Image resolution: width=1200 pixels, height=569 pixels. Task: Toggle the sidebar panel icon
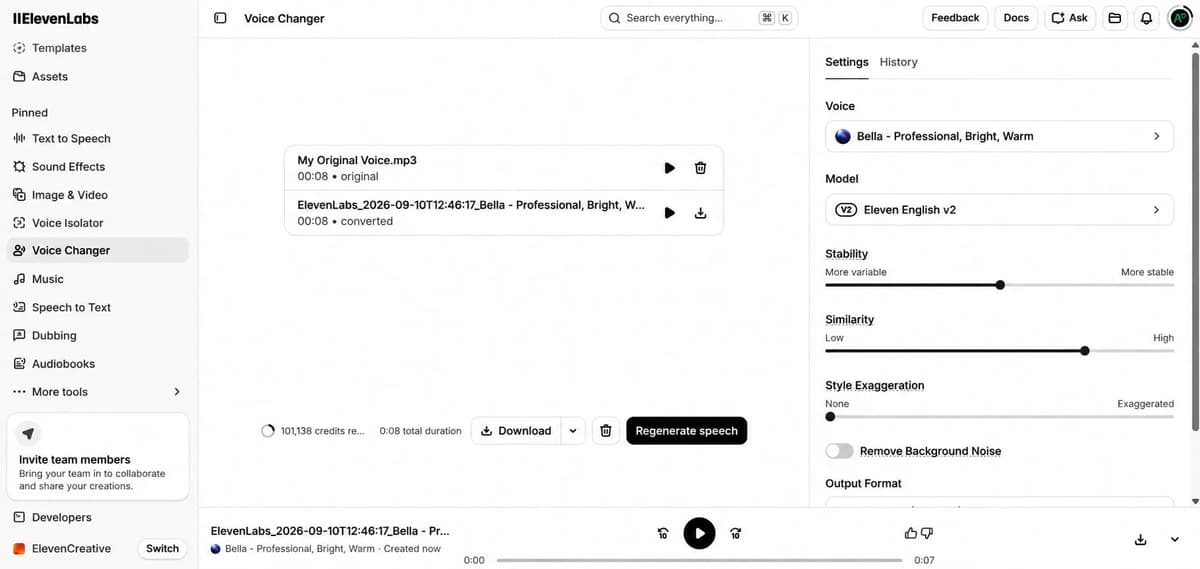point(220,18)
